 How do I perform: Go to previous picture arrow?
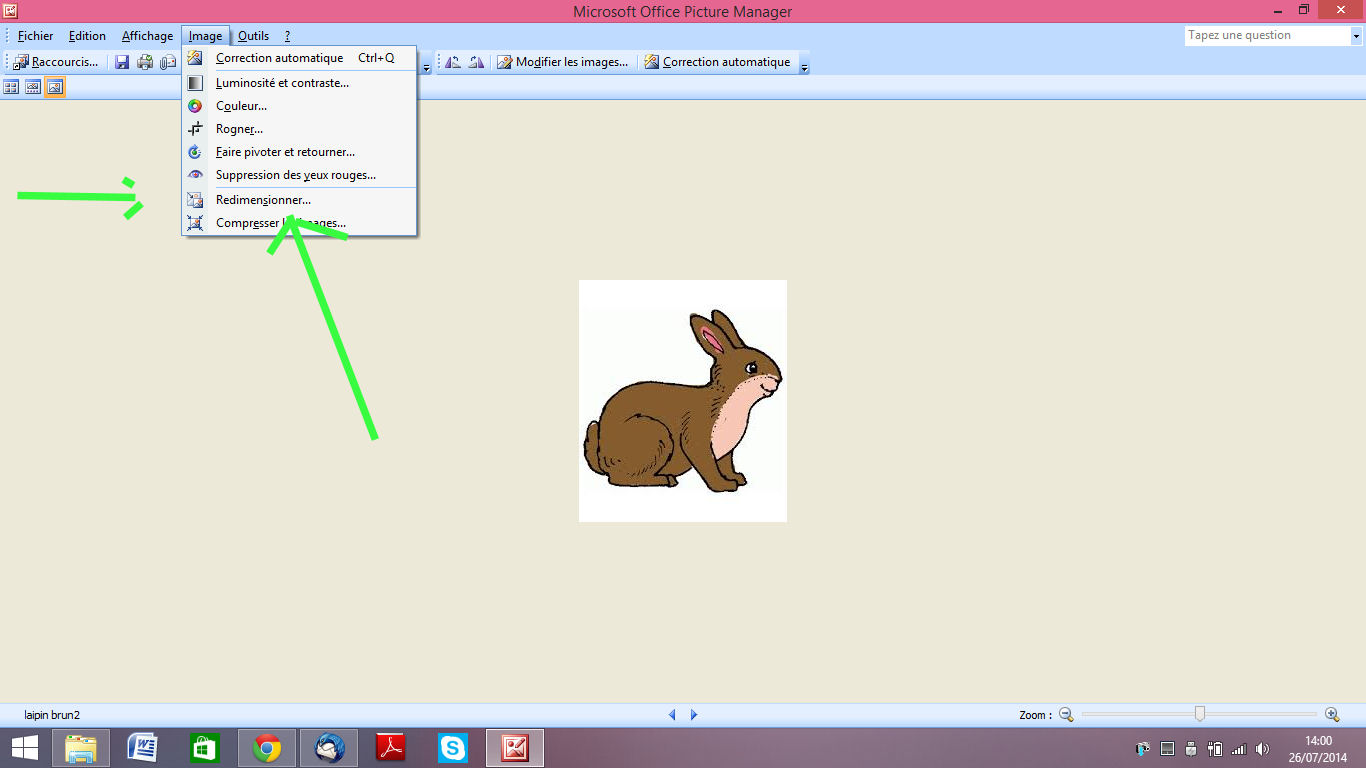tap(672, 715)
